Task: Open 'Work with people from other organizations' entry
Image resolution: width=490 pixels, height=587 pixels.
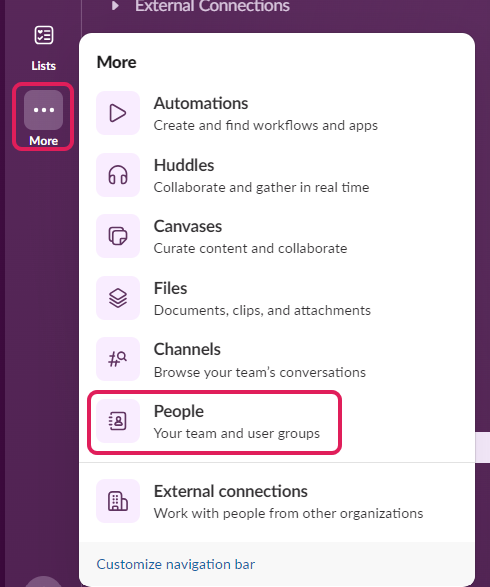Action: pos(289,513)
